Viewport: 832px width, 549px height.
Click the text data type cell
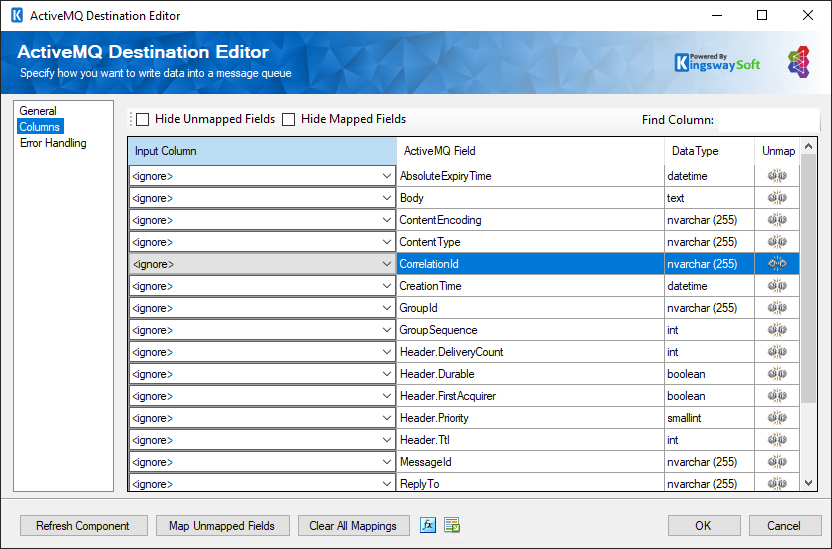click(x=709, y=198)
